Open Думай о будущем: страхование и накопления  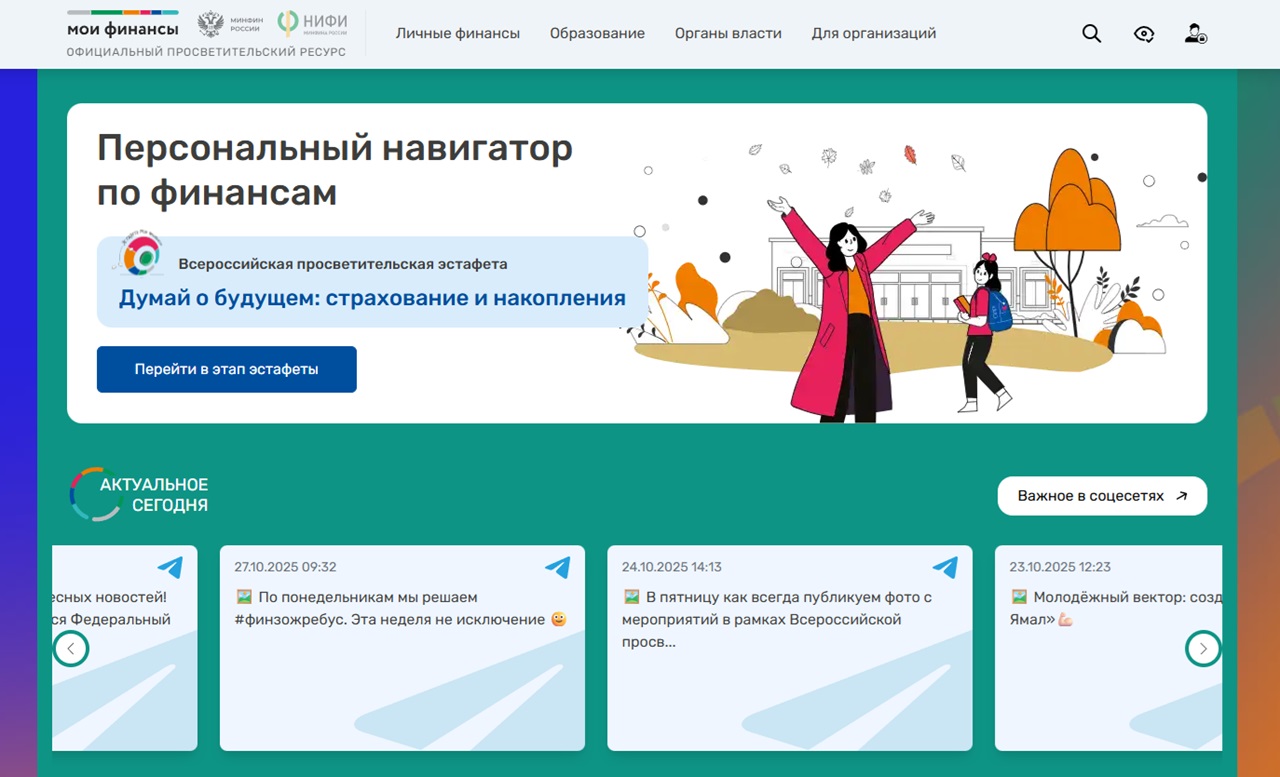pos(371,297)
